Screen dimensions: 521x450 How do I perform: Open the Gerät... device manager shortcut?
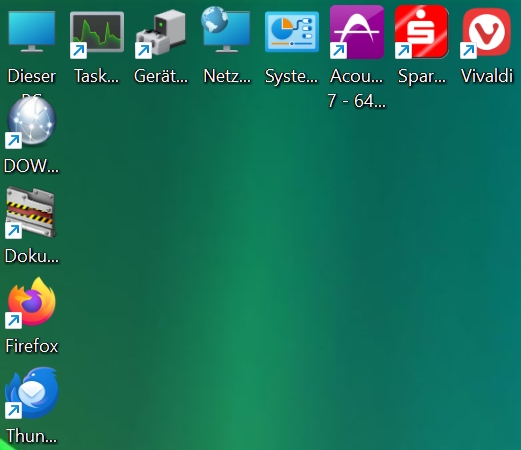pos(162,33)
